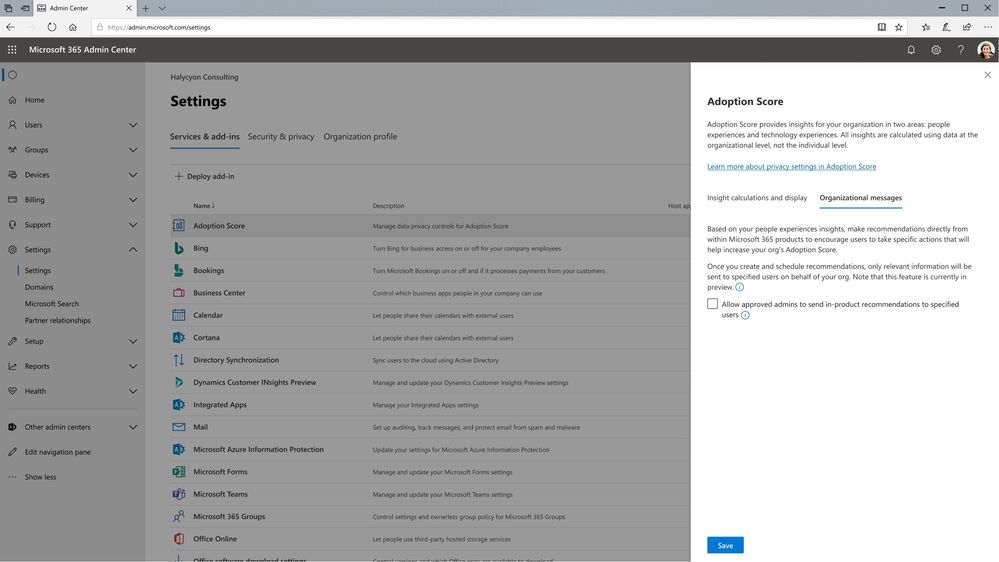Select the Admin Center browser tab
This screenshot has height=562, width=999.
[x=85, y=8]
